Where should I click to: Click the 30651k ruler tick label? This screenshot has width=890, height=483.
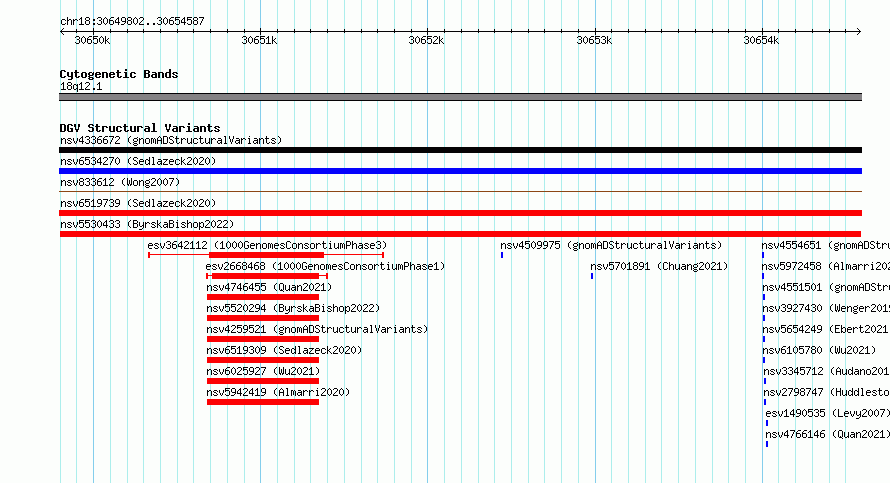tap(259, 40)
